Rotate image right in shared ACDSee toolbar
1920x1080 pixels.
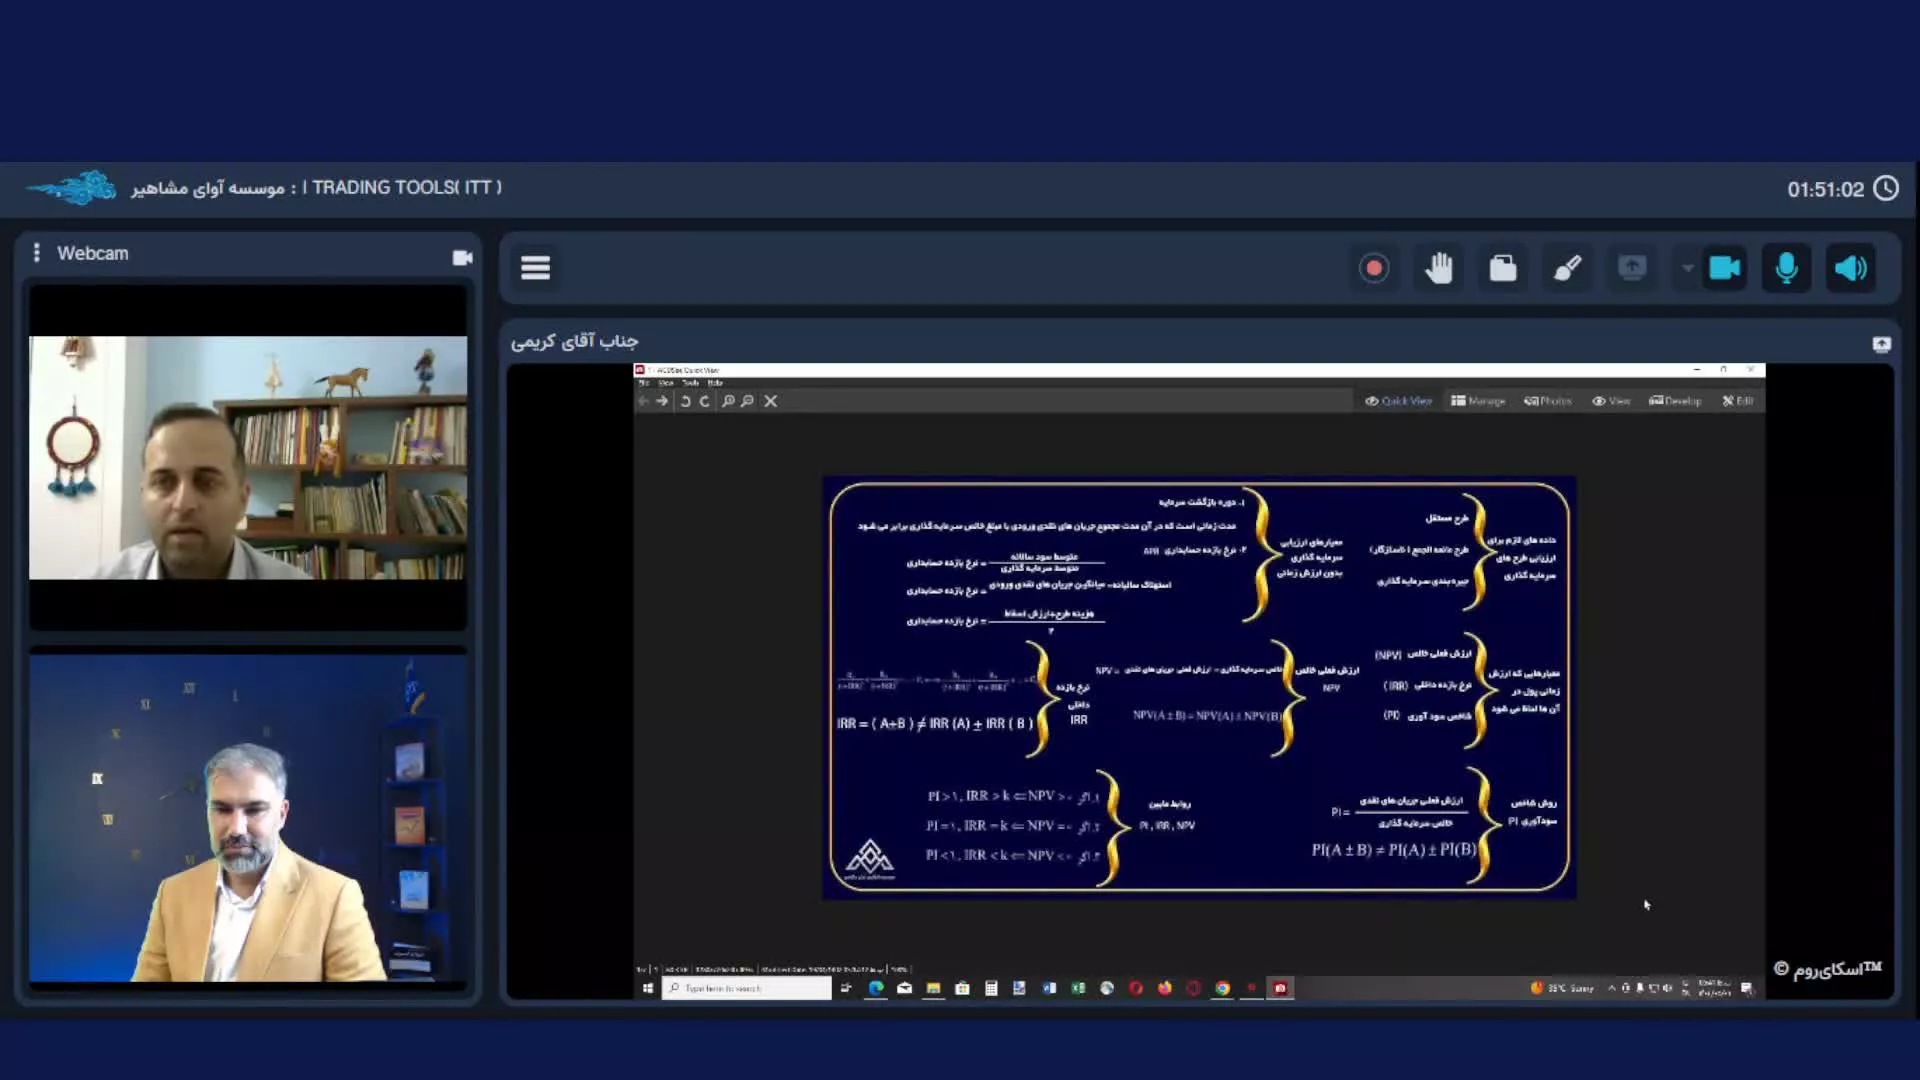point(704,401)
